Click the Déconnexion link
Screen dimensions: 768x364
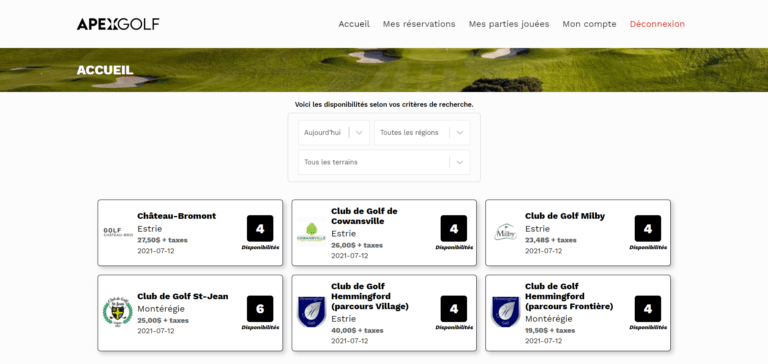[657, 24]
